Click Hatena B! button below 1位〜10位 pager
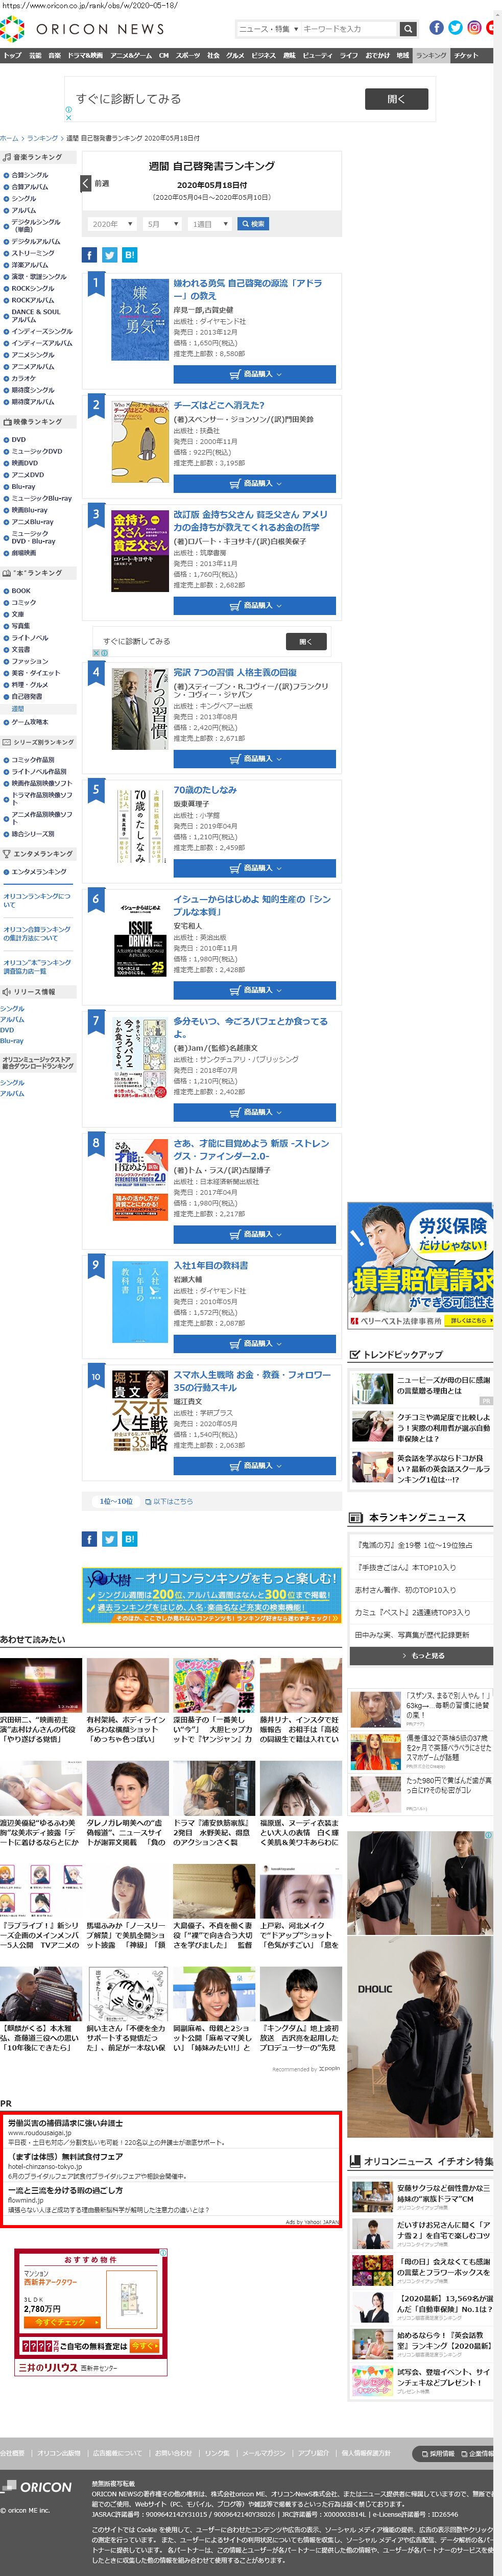502x2576 pixels. pos(130,1538)
